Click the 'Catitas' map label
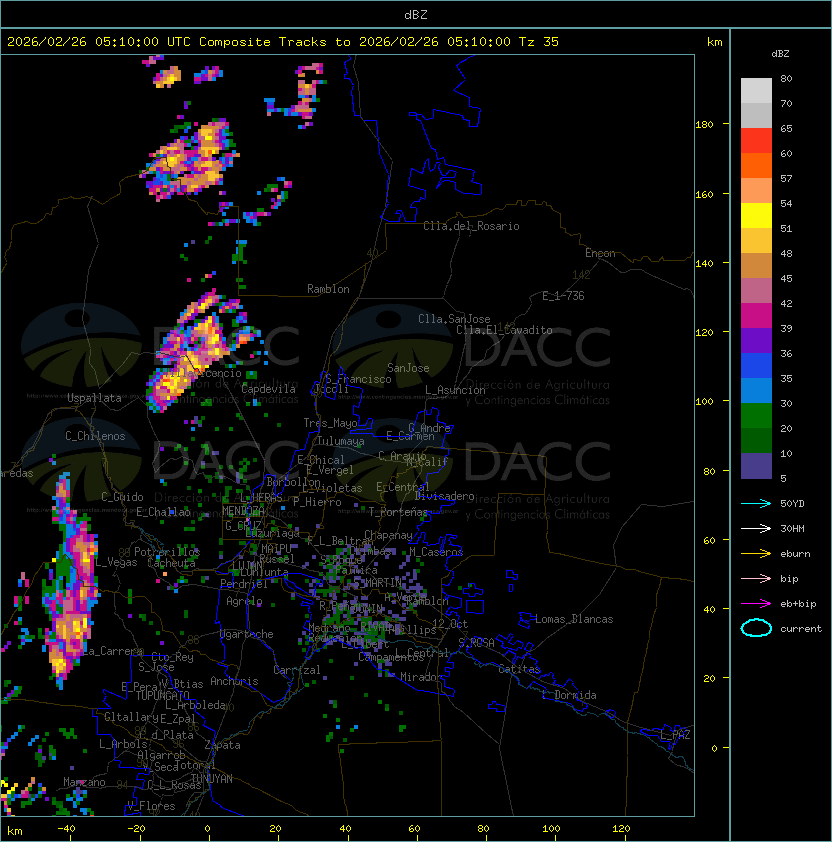 click(x=519, y=669)
